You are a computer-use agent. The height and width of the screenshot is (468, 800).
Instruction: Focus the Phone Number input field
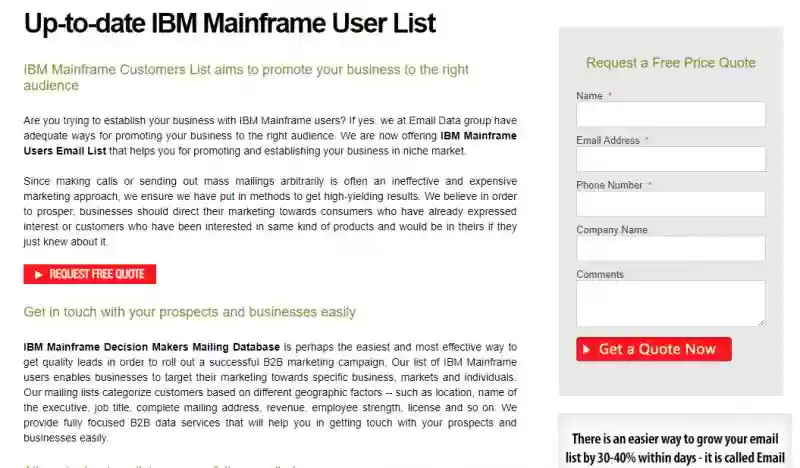pyautogui.click(x=670, y=204)
